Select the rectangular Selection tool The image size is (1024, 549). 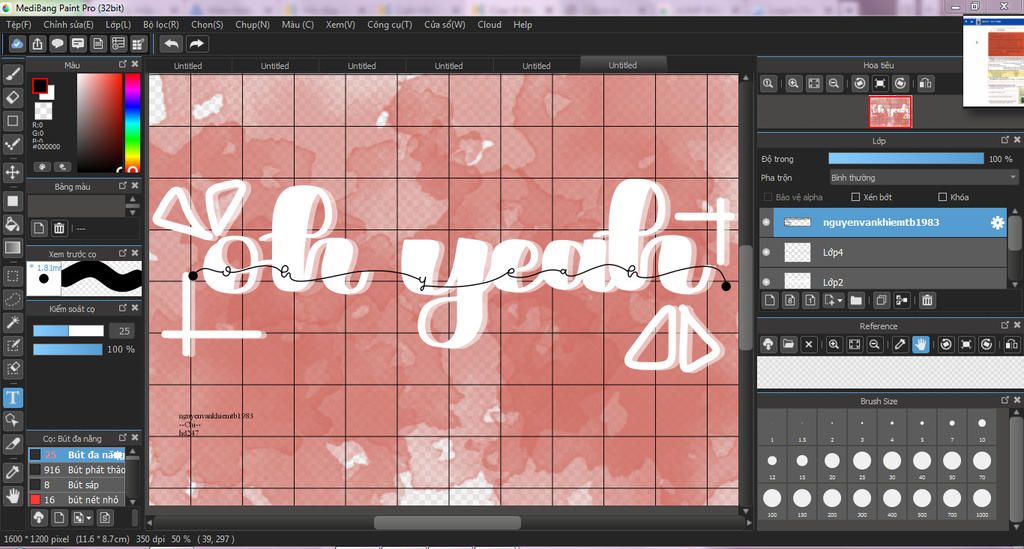[12, 276]
